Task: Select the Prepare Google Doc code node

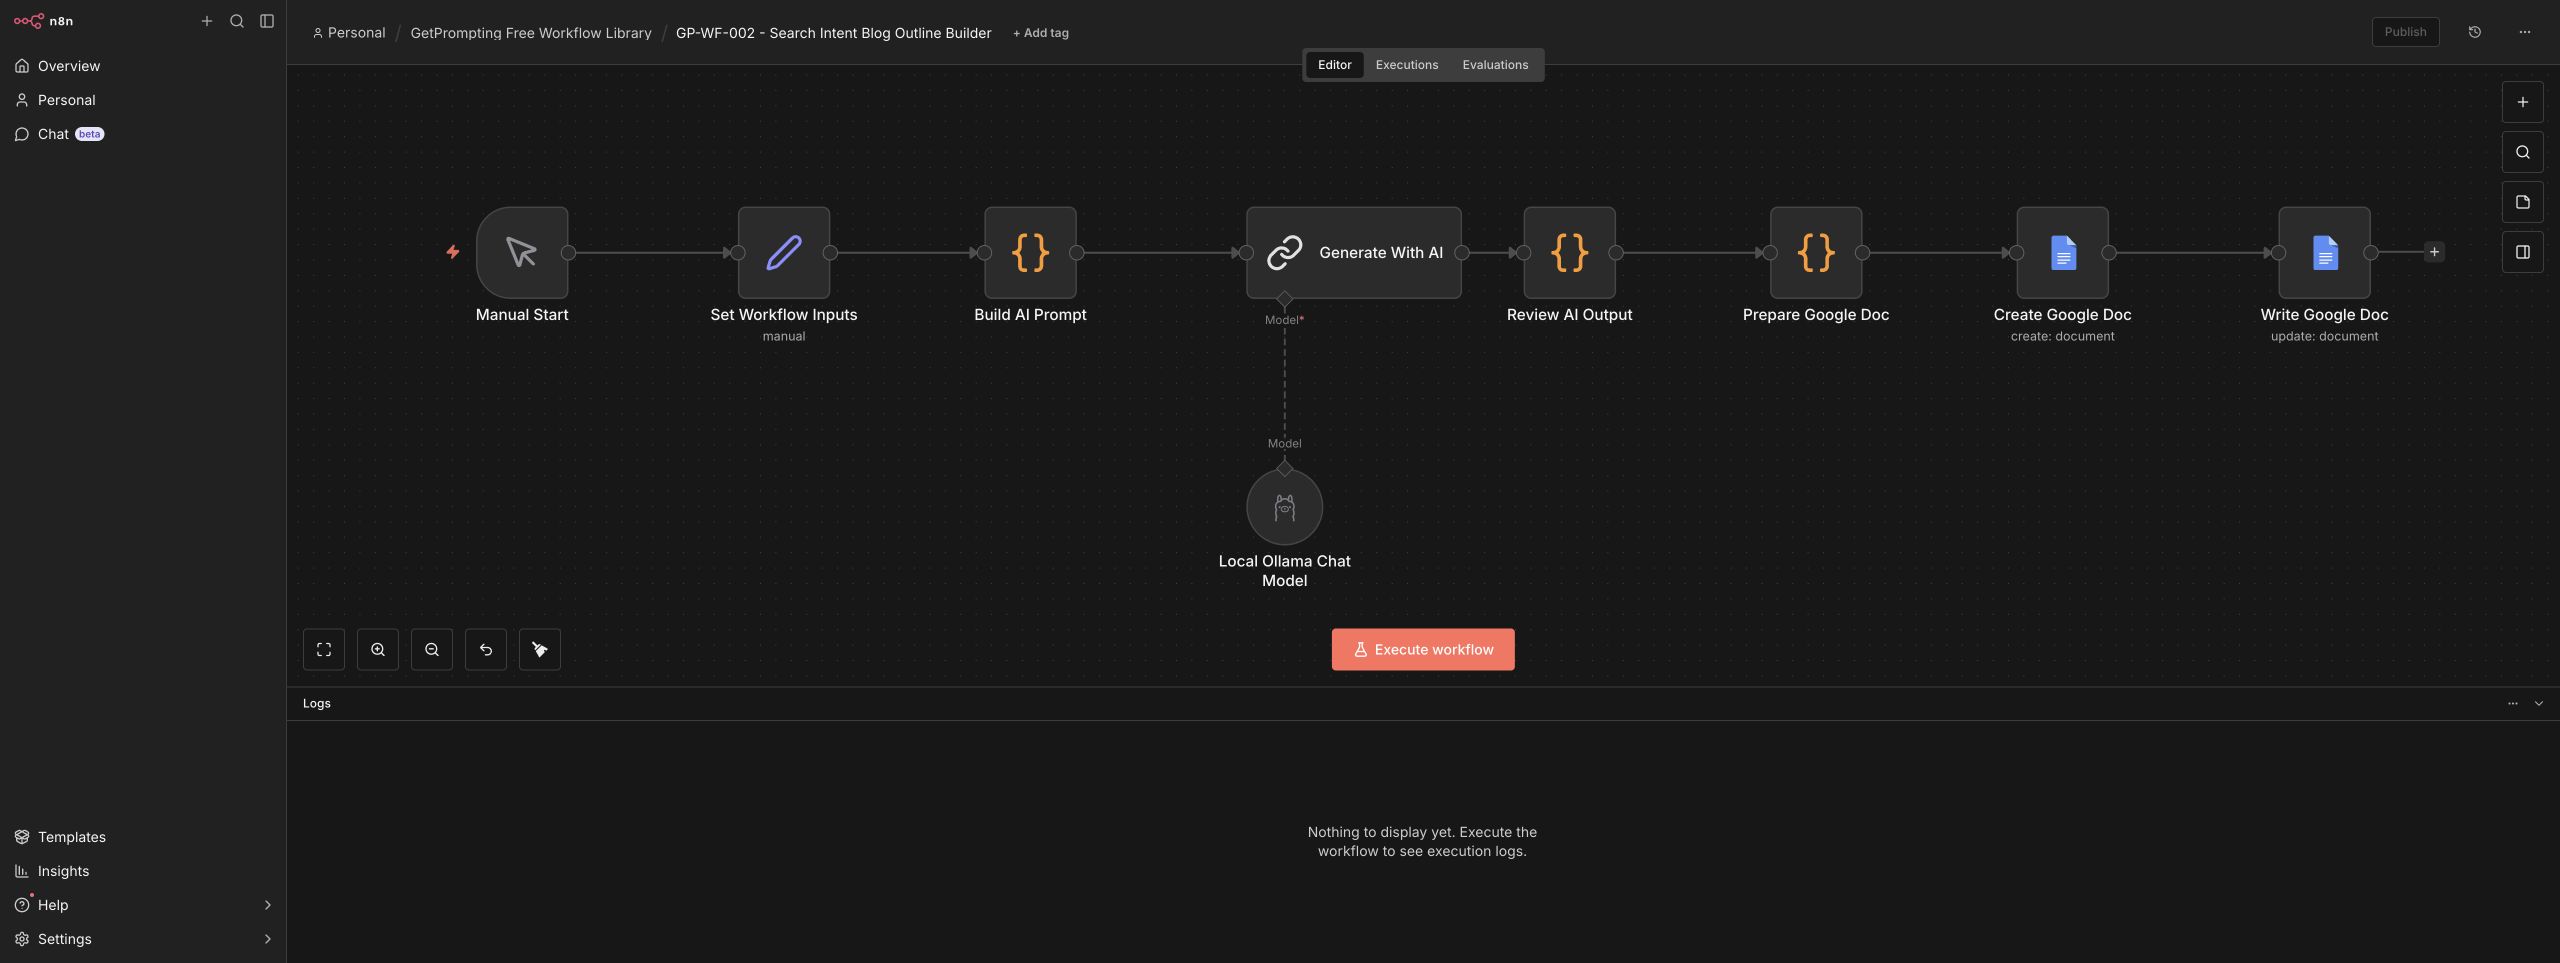Action: pyautogui.click(x=1816, y=252)
